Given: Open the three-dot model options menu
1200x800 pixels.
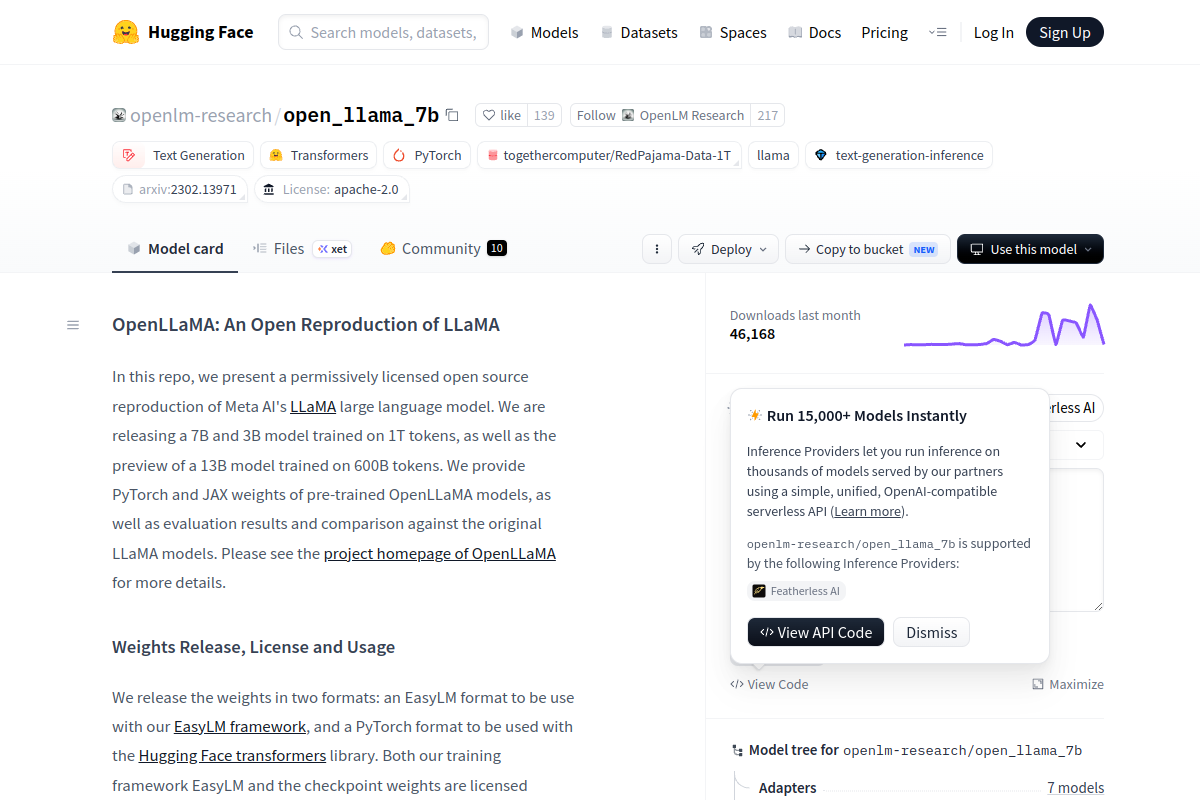Looking at the screenshot, I should (x=656, y=249).
